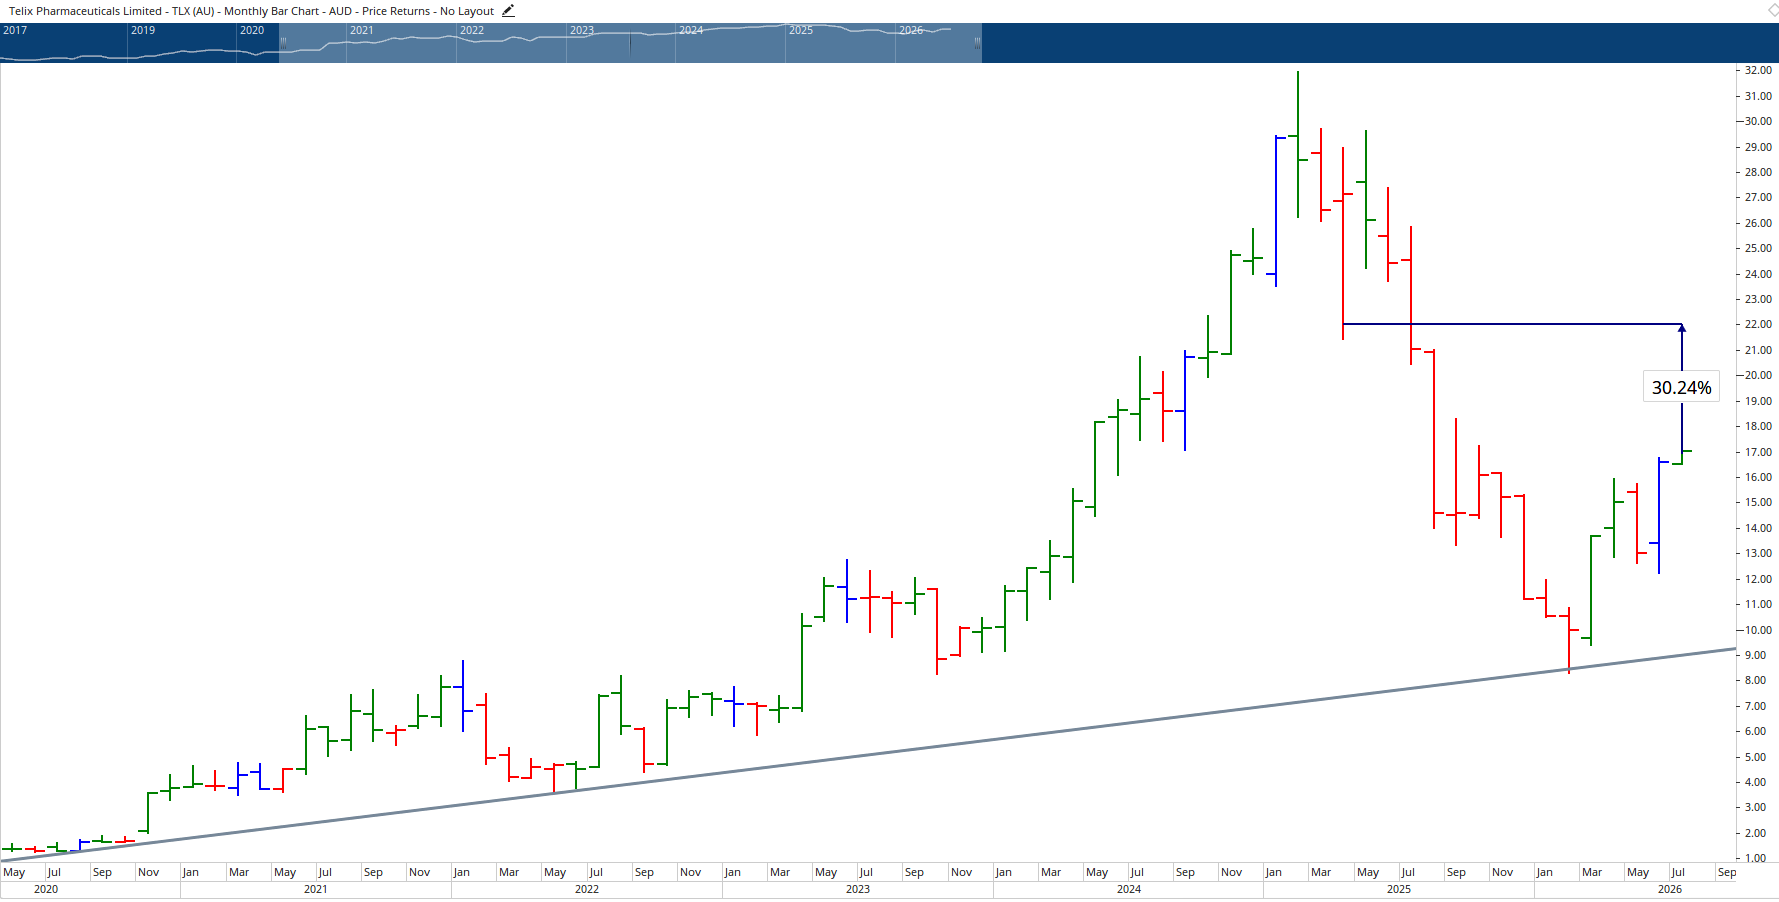
Task: Click the 2023 year marker in the navigator
Action: click(582, 30)
